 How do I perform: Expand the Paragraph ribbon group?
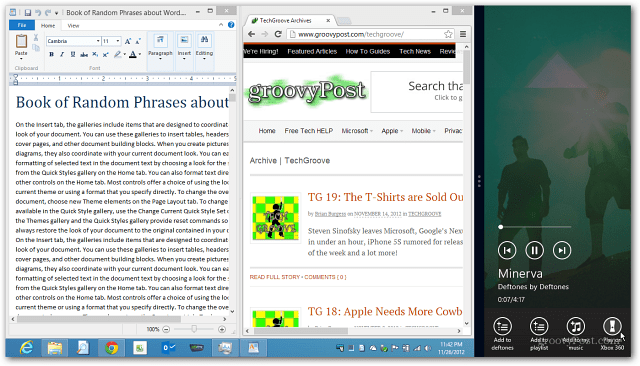click(x=160, y=47)
